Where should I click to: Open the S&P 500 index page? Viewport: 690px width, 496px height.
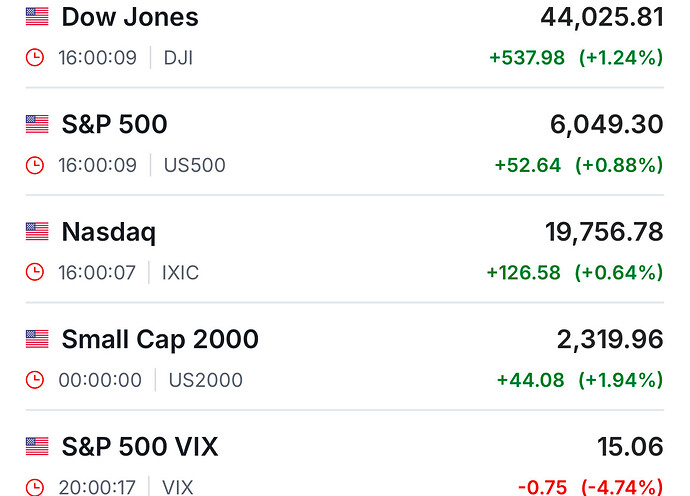[114, 124]
